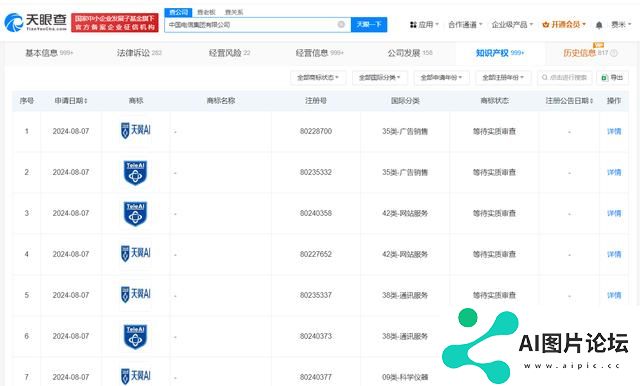Expand the 全部商标状态 filter dropdown
640x386 pixels.
click(318, 78)
